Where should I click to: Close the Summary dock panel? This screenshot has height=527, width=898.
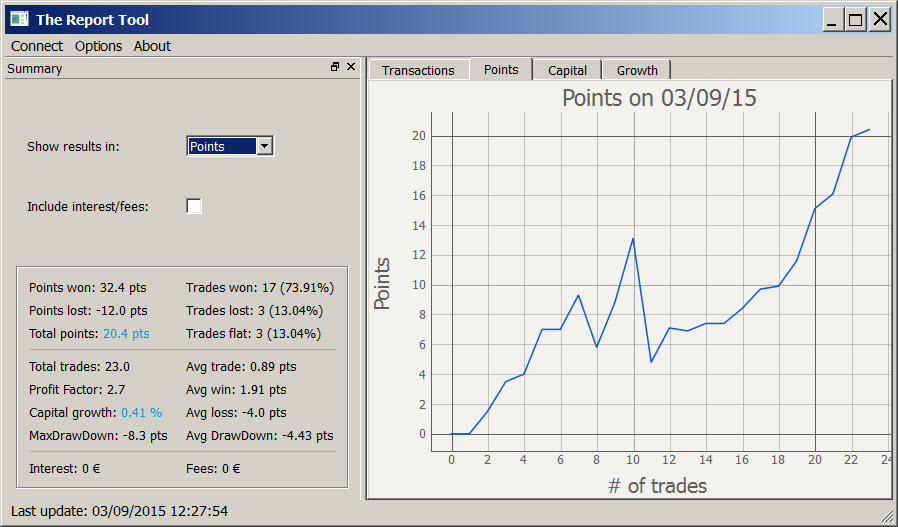tap(351, 67)
